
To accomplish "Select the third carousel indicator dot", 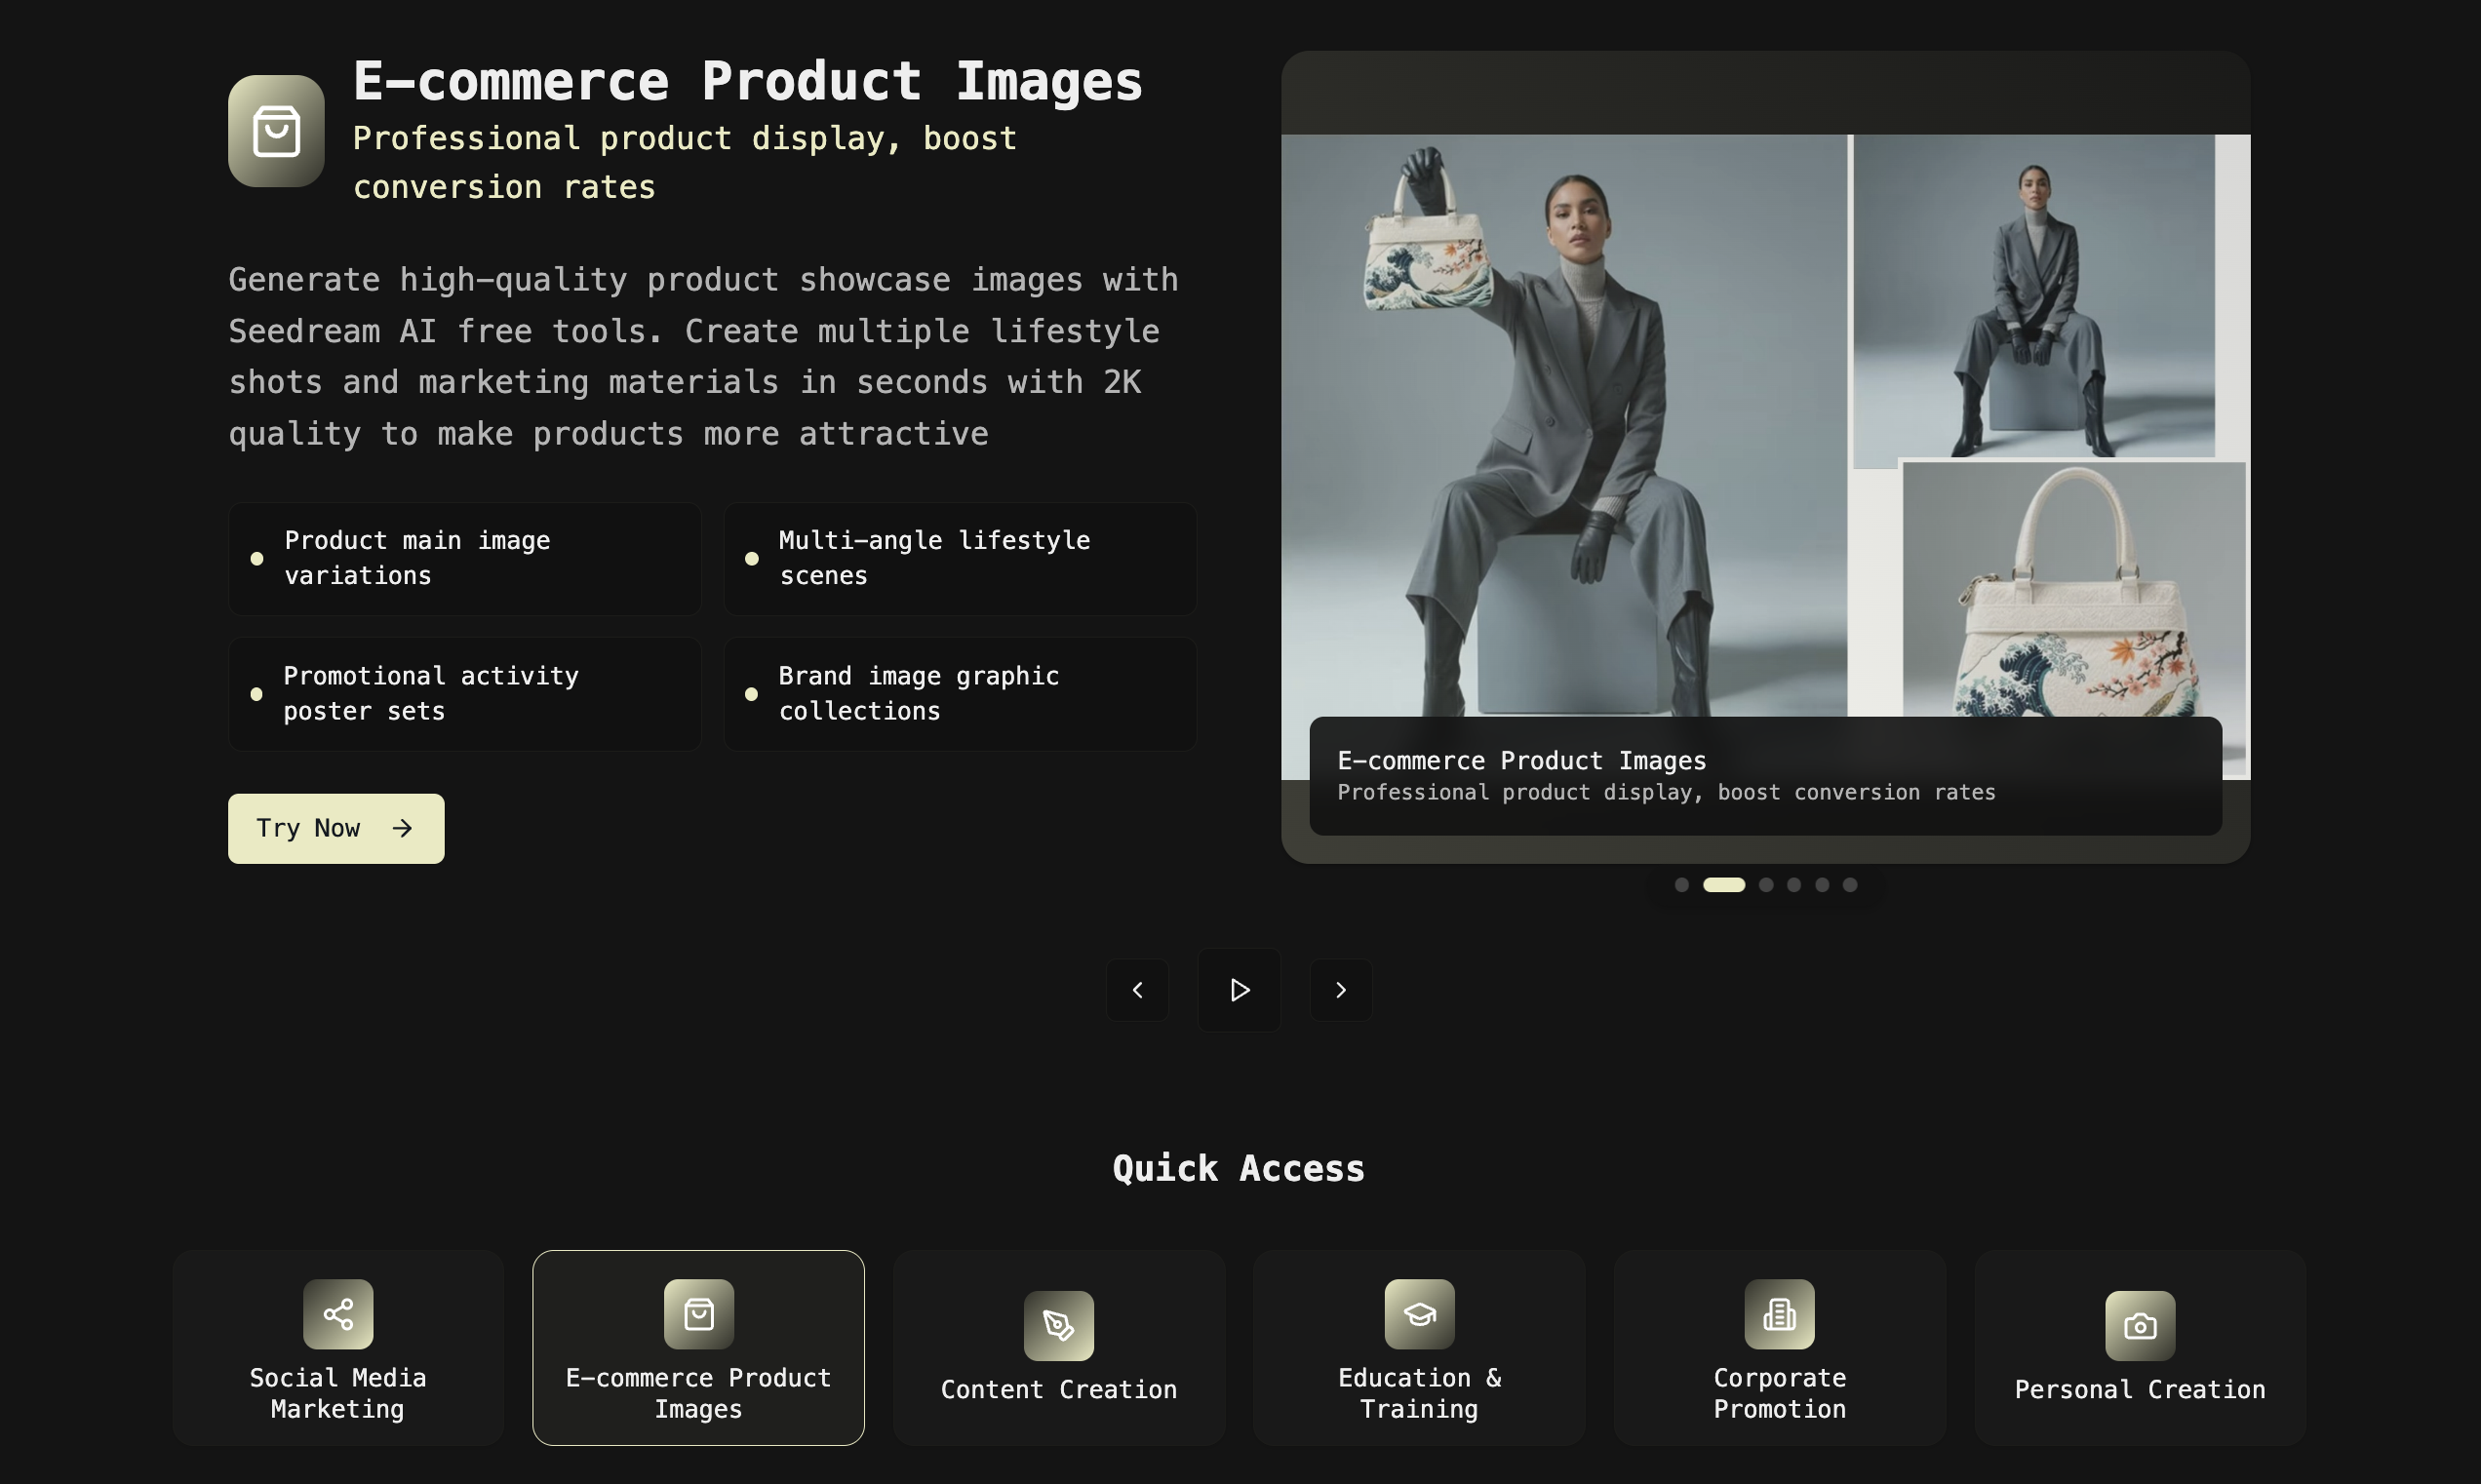I will point(1766,884).
